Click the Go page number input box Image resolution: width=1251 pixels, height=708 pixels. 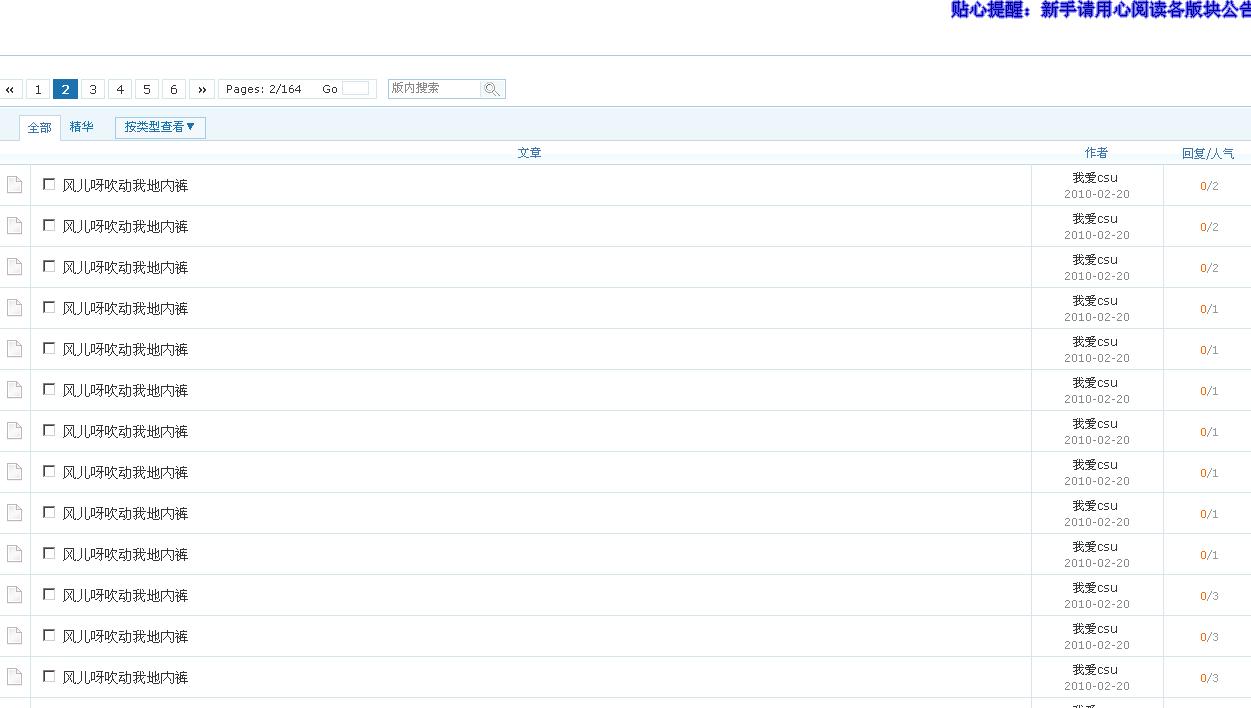tap(355, 89)
